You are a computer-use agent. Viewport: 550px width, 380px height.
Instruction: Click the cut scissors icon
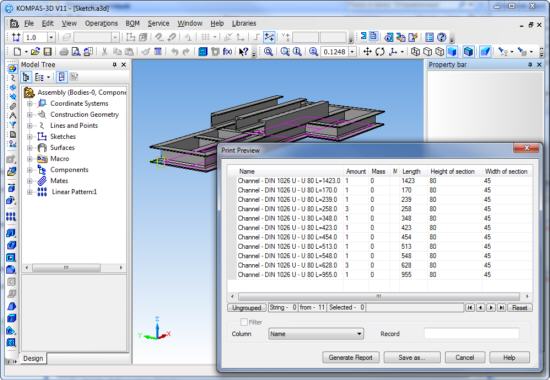(104, 52)
